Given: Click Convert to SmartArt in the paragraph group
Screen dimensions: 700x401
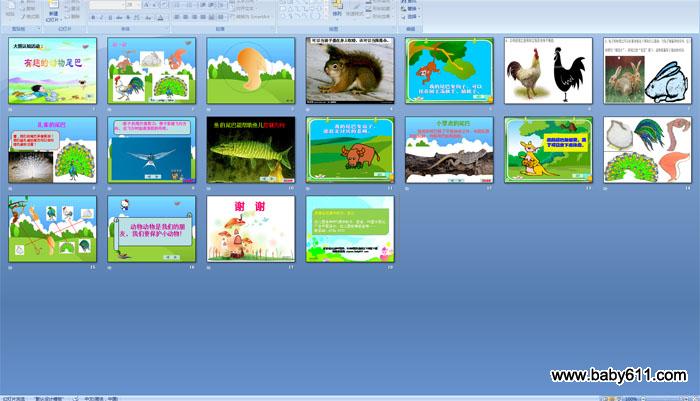Looking at the screenshot, I should coord(250,17).
